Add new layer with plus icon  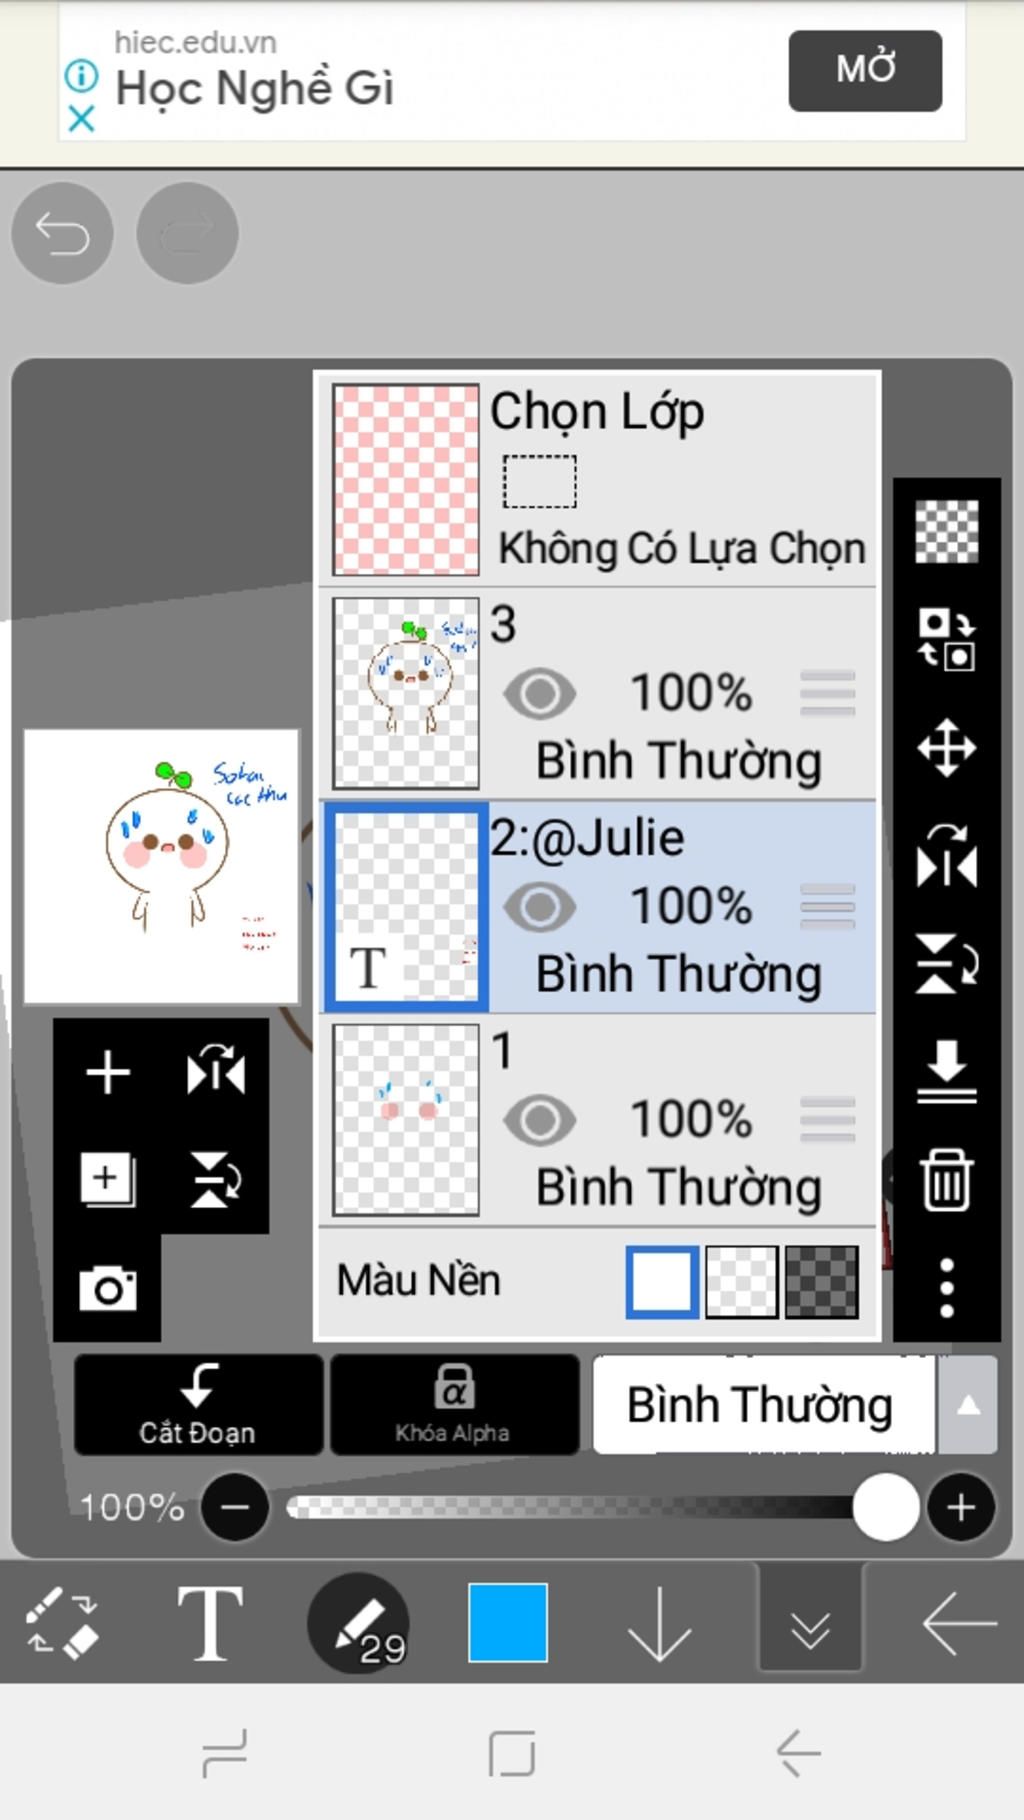[x=108, y=1073]
